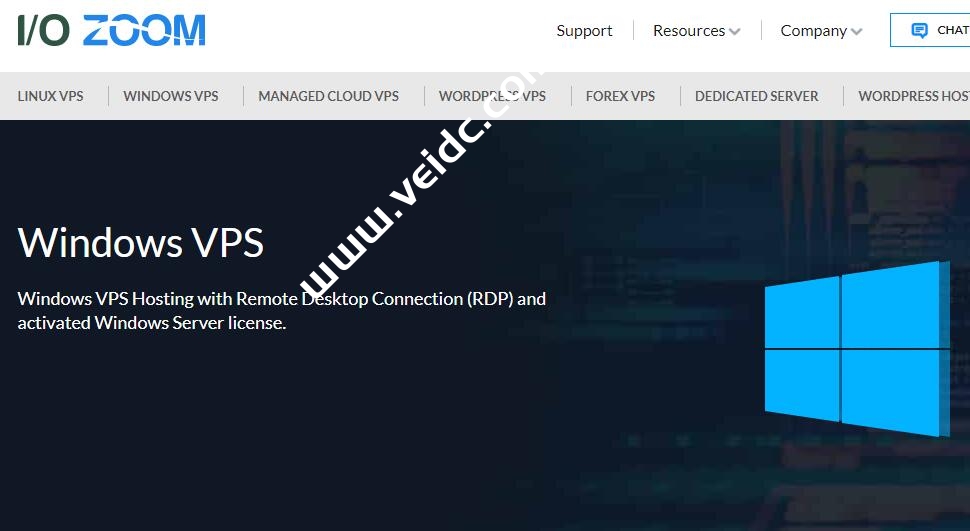This screenshot has height=531, width=970.
Task: Click the 'Windows VPS' heading
Action: point(141,242)
